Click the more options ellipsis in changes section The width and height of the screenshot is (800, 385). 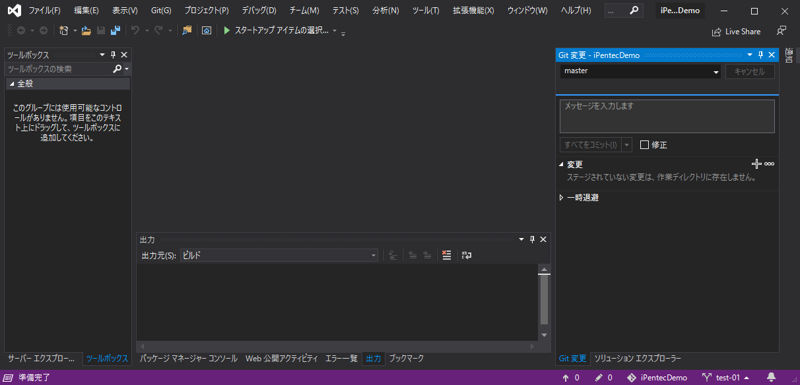pyautogui.click(x=769, y=164)
